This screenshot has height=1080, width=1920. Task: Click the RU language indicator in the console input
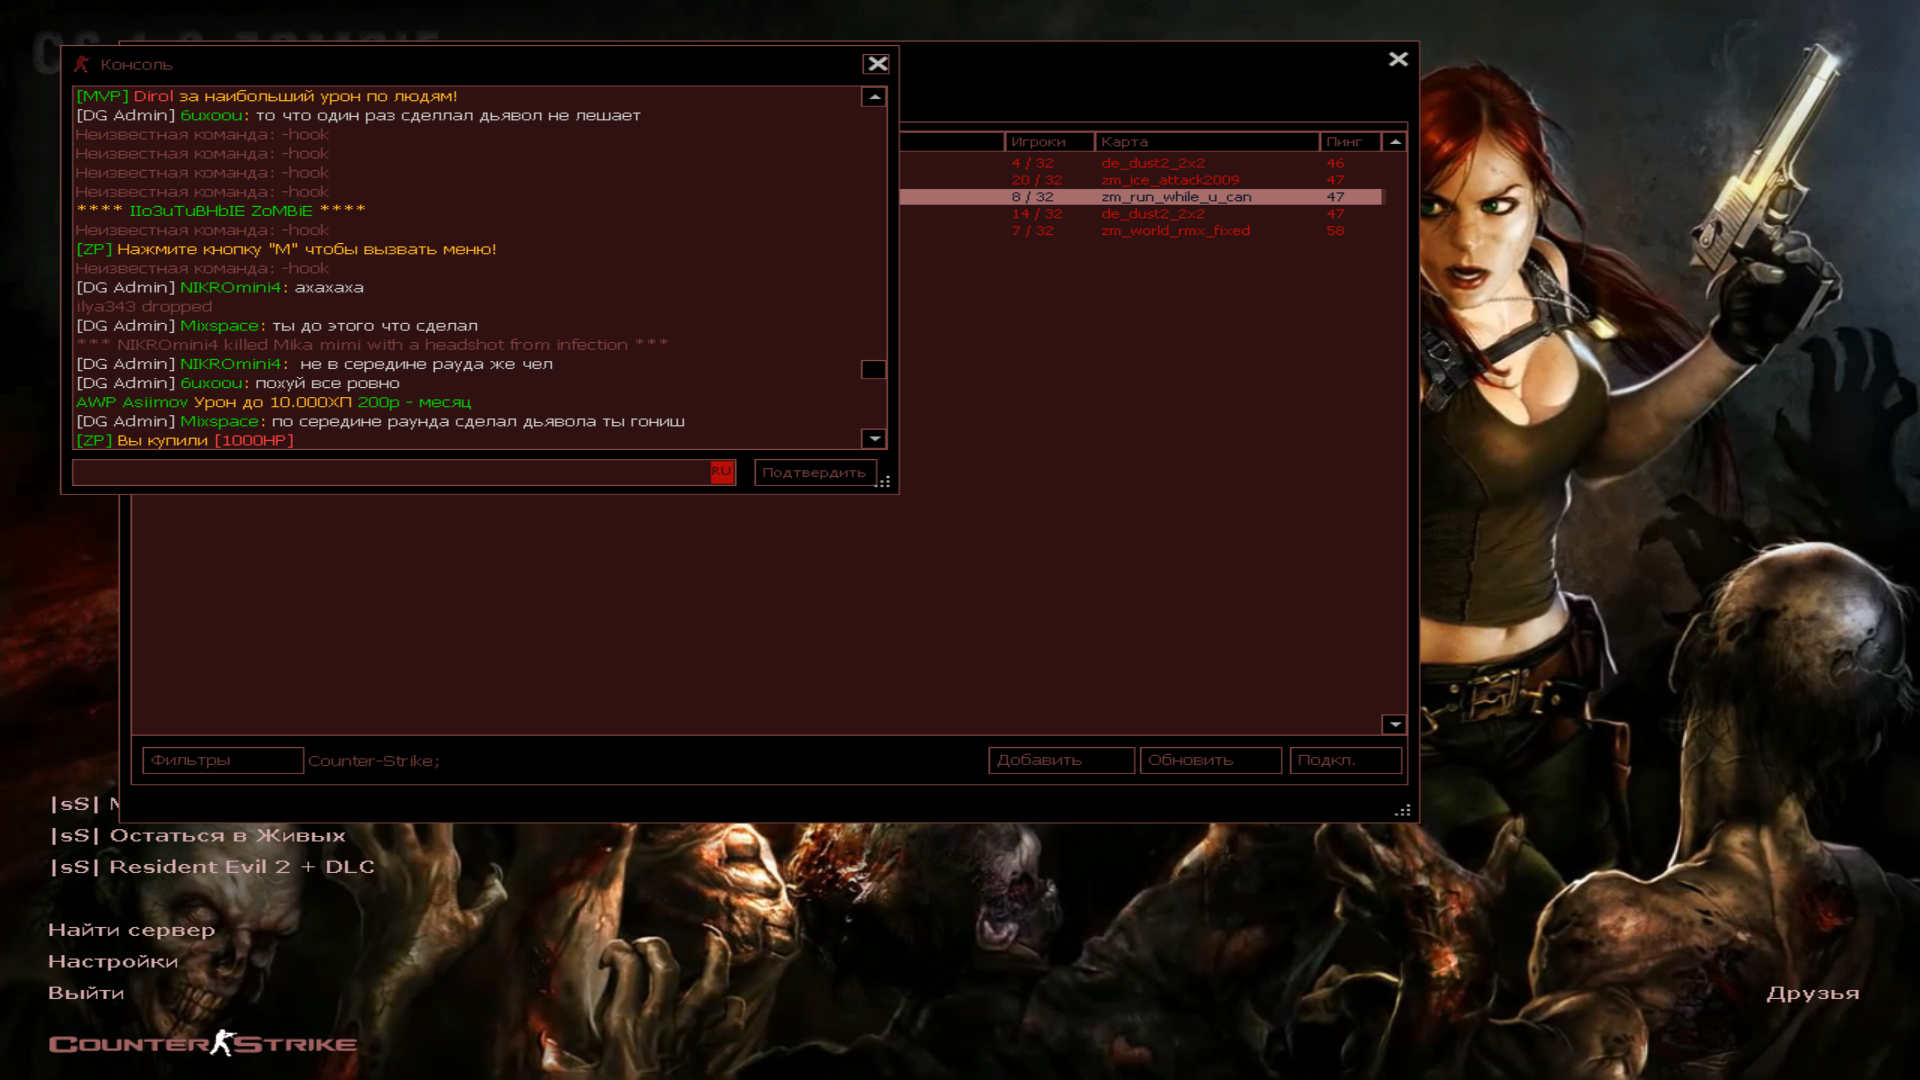tap(721, 471)
